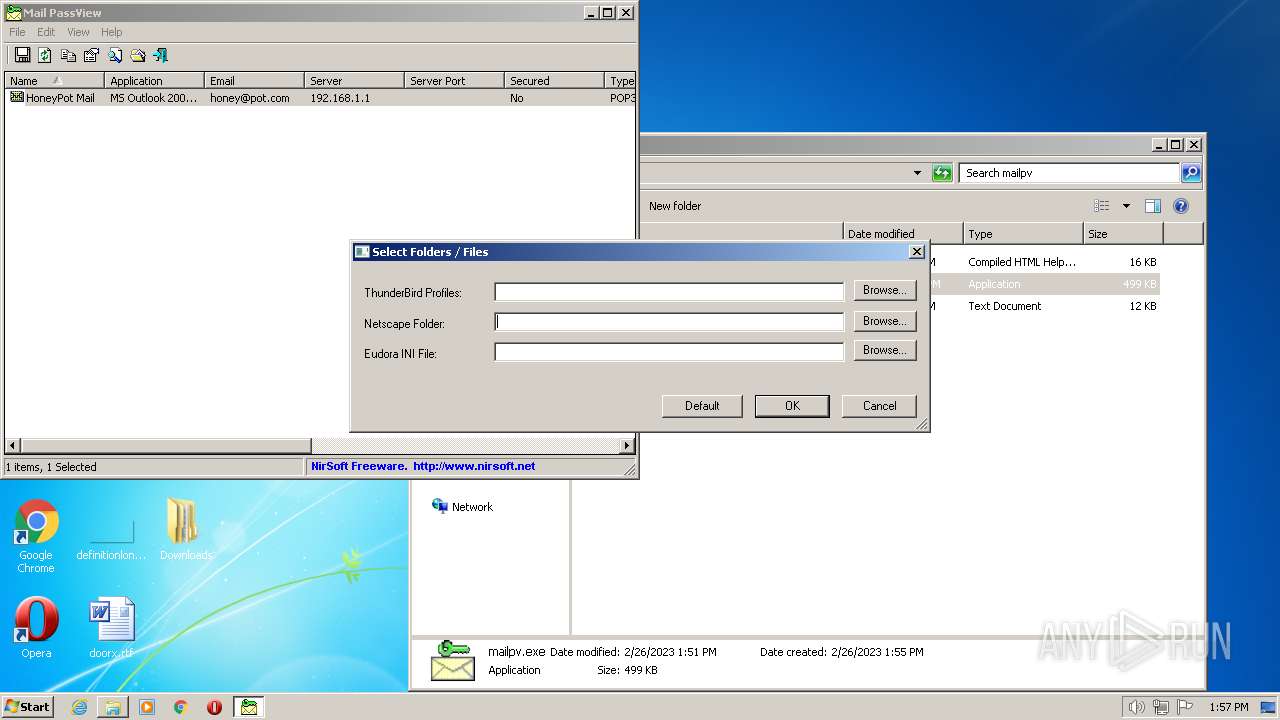The width and height of the screenshot is (1280, 720).
Task: Select Network in Explorer navigation pane
Action: 462,507
